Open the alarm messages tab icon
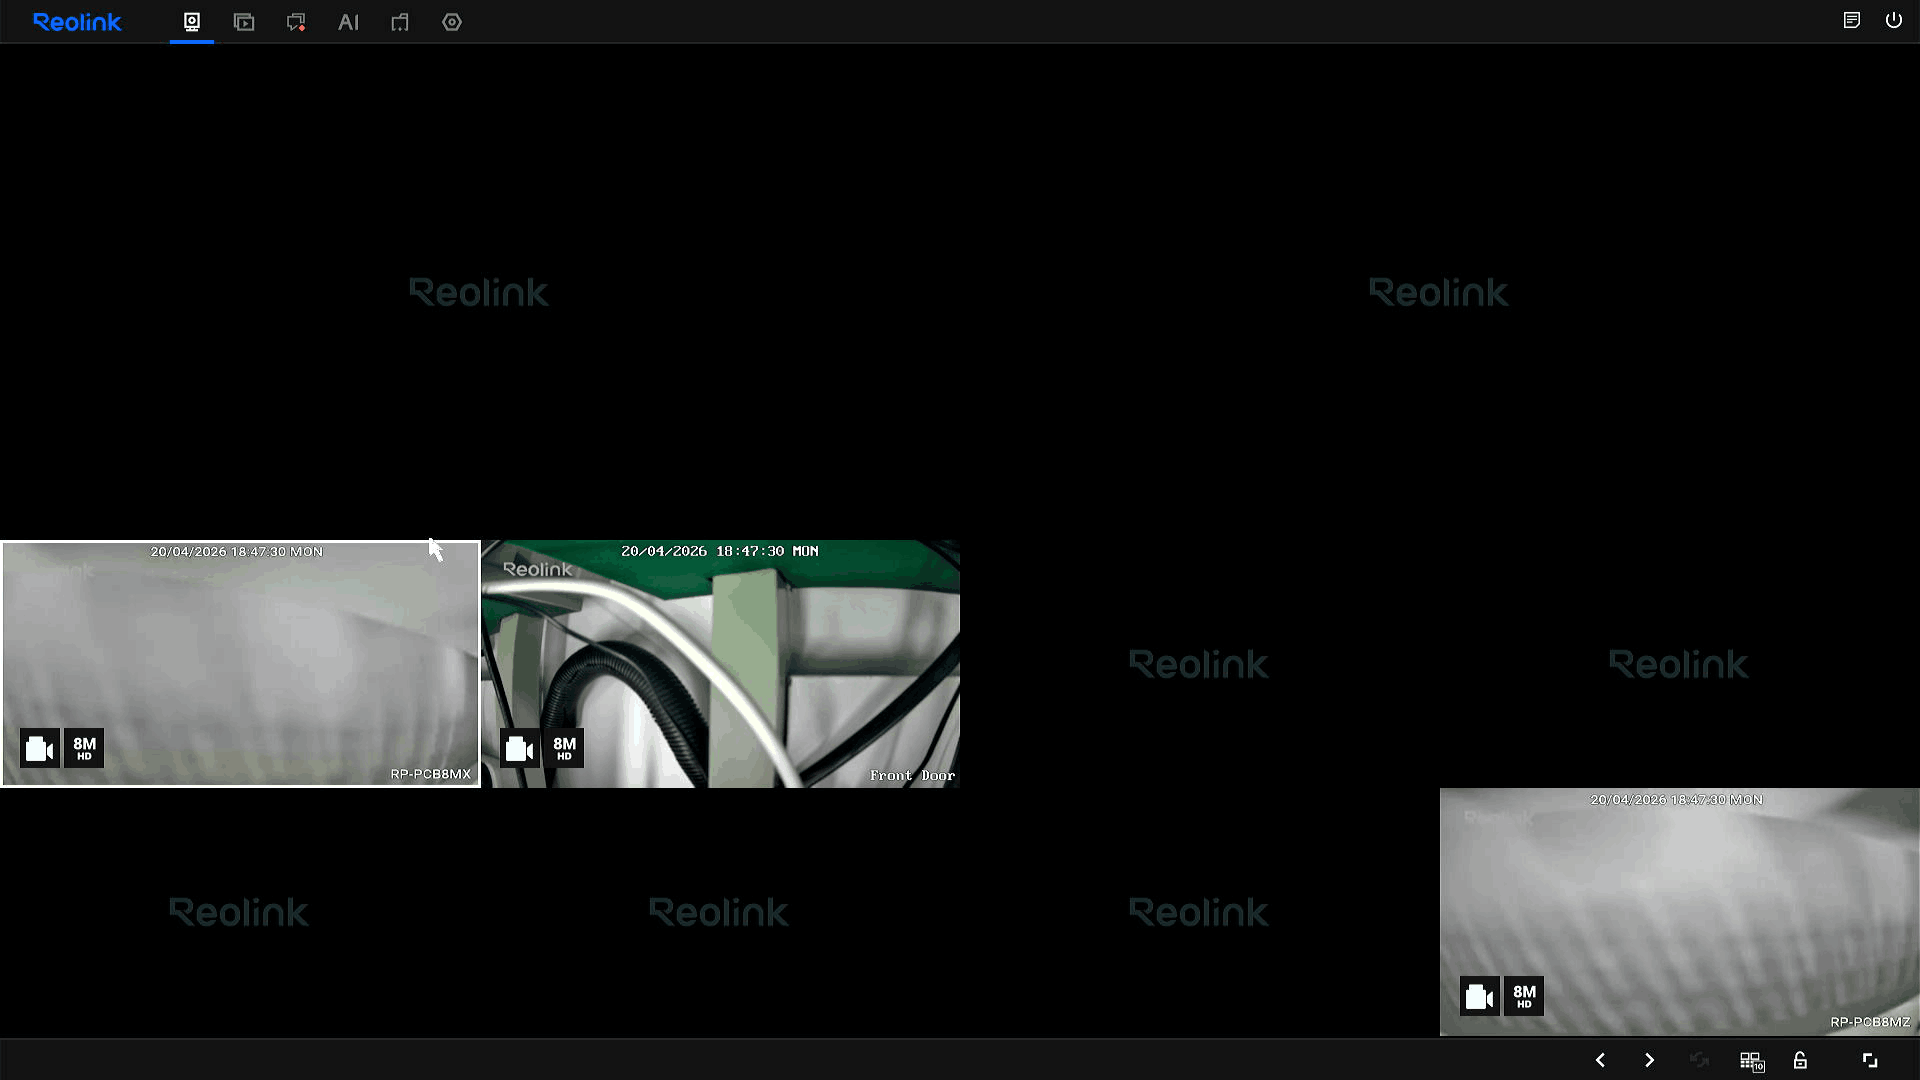This screenshot has height=1080, width=1920. tap(296, 22)
